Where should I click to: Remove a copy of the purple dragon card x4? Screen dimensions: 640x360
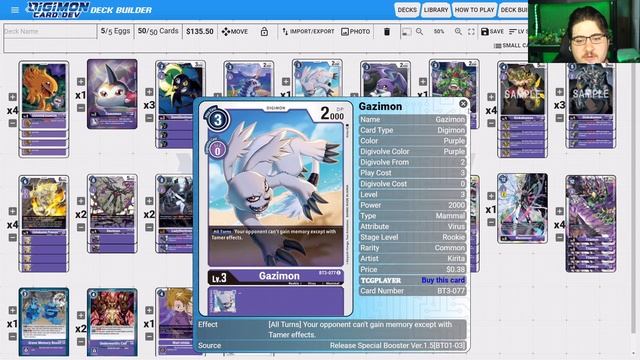560,237
